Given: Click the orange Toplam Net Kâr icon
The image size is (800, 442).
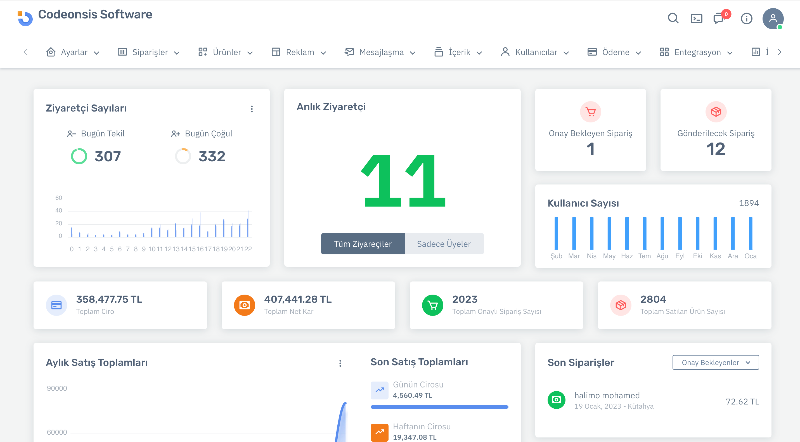Looking at the screenshot, I should [x=244, y=305].
